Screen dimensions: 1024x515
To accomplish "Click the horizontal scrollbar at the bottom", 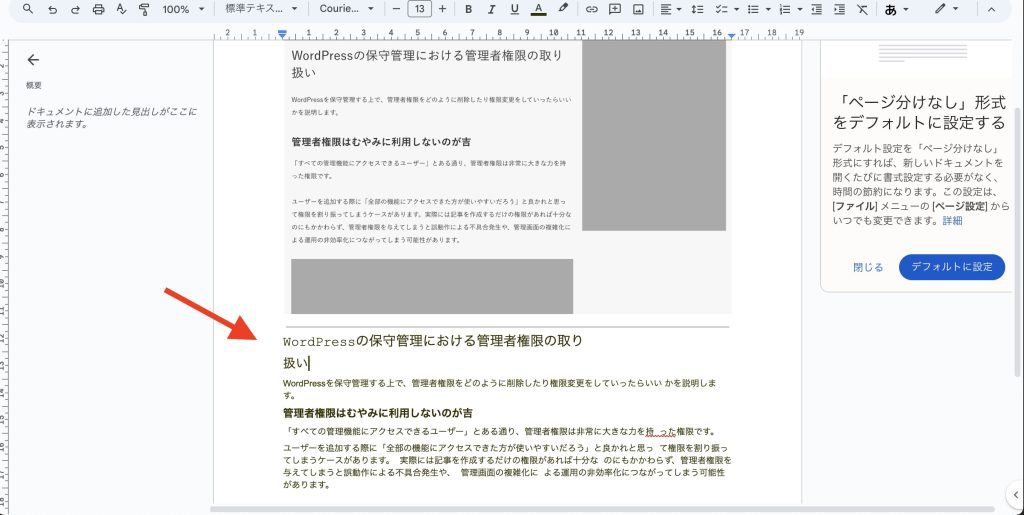I will (601, 509).
